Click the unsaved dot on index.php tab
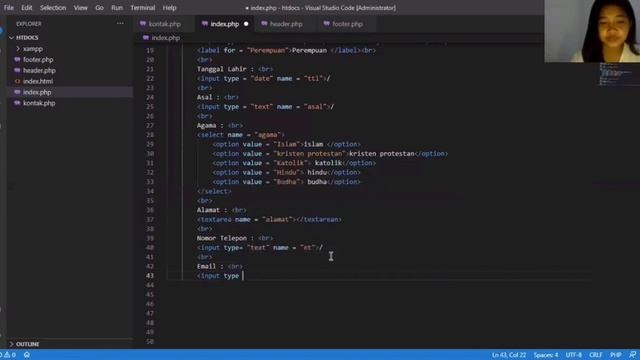This screenshot has height=360, width=640. point(246,24)
